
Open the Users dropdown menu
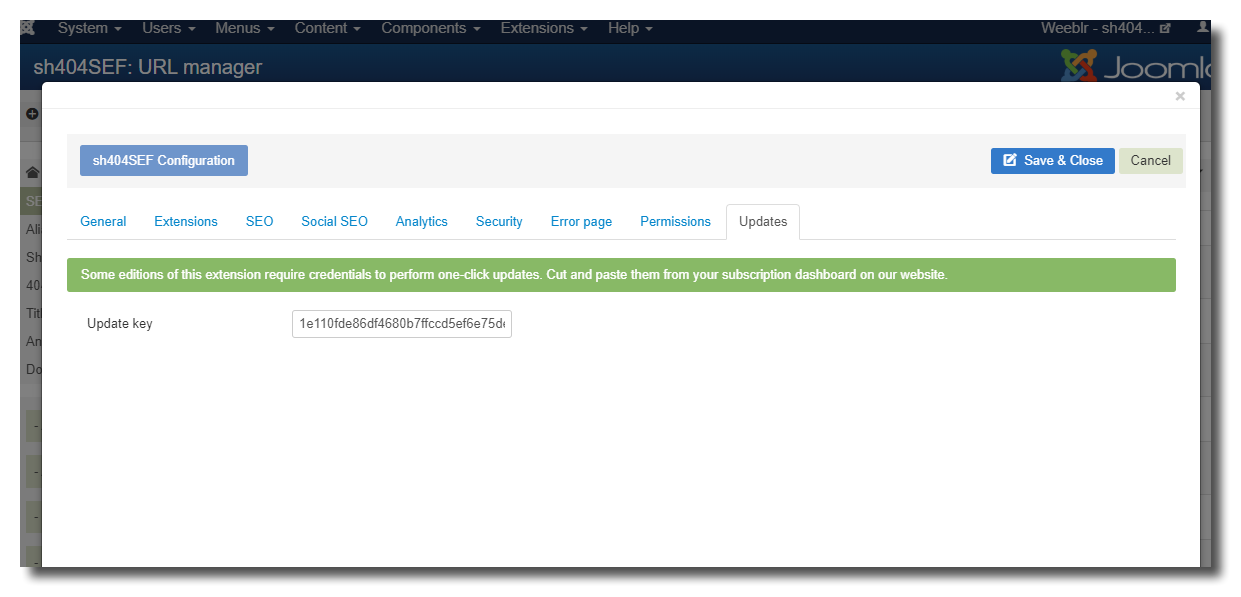pyautogui.click(x=169, y=28)
